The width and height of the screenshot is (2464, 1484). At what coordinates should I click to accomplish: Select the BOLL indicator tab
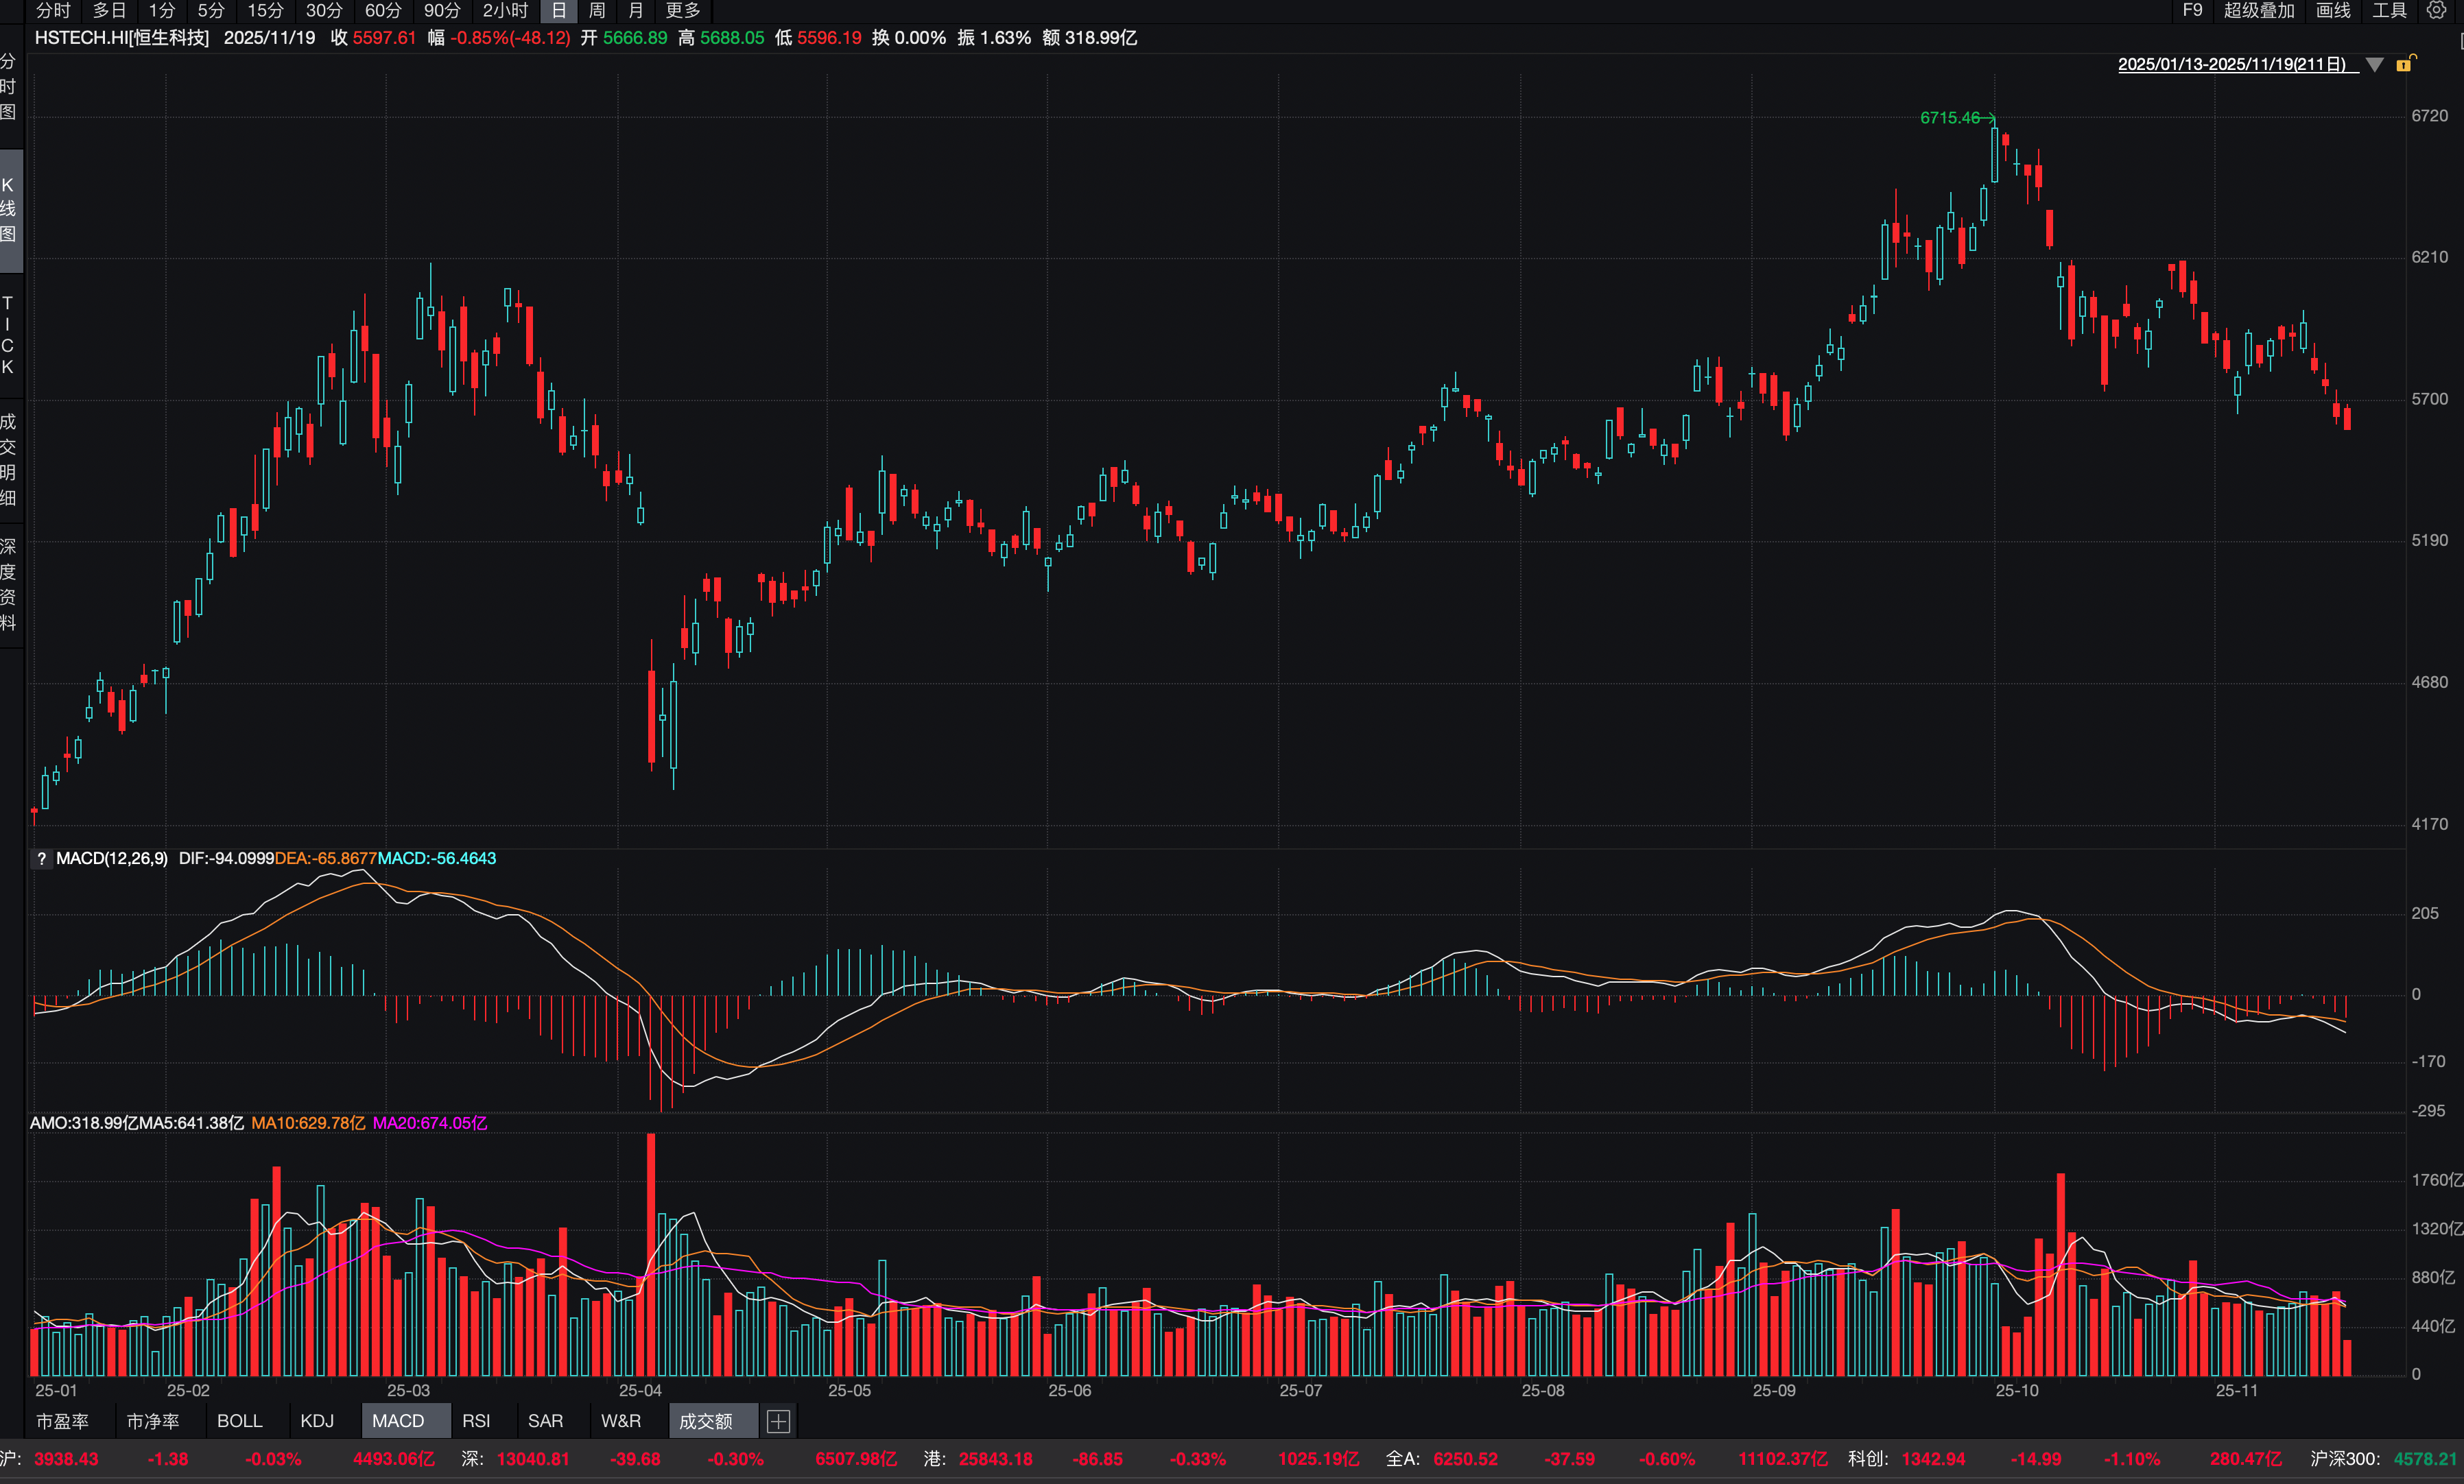click(239, 1420)
